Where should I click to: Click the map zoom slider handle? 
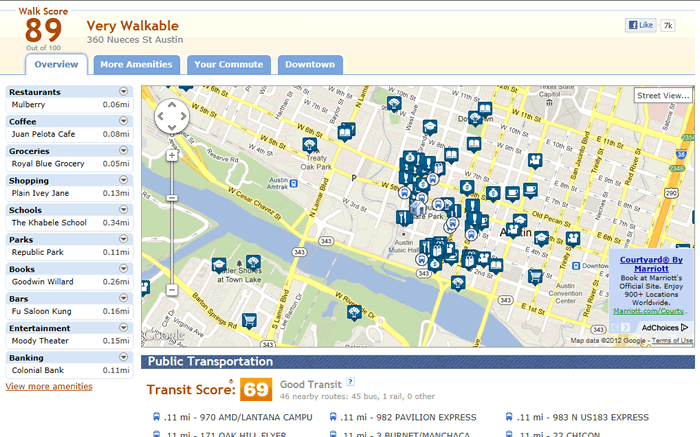point(172,198)
